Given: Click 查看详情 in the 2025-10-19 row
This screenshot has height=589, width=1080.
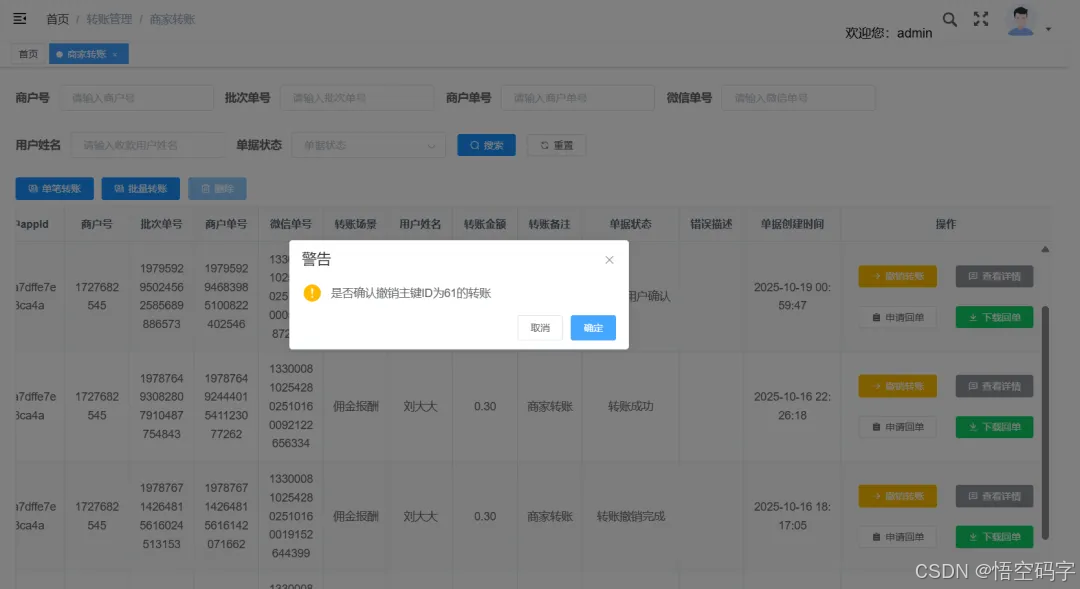Looking at the screenshot, I should (x=994, y=276).
